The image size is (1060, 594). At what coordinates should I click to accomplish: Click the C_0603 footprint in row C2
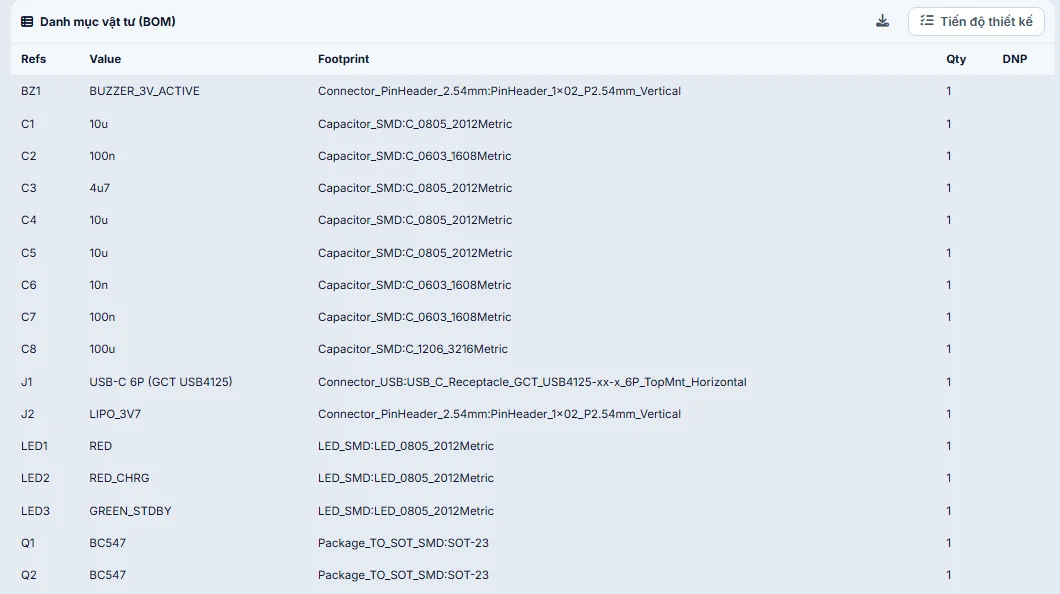click(x=414, y=155)
